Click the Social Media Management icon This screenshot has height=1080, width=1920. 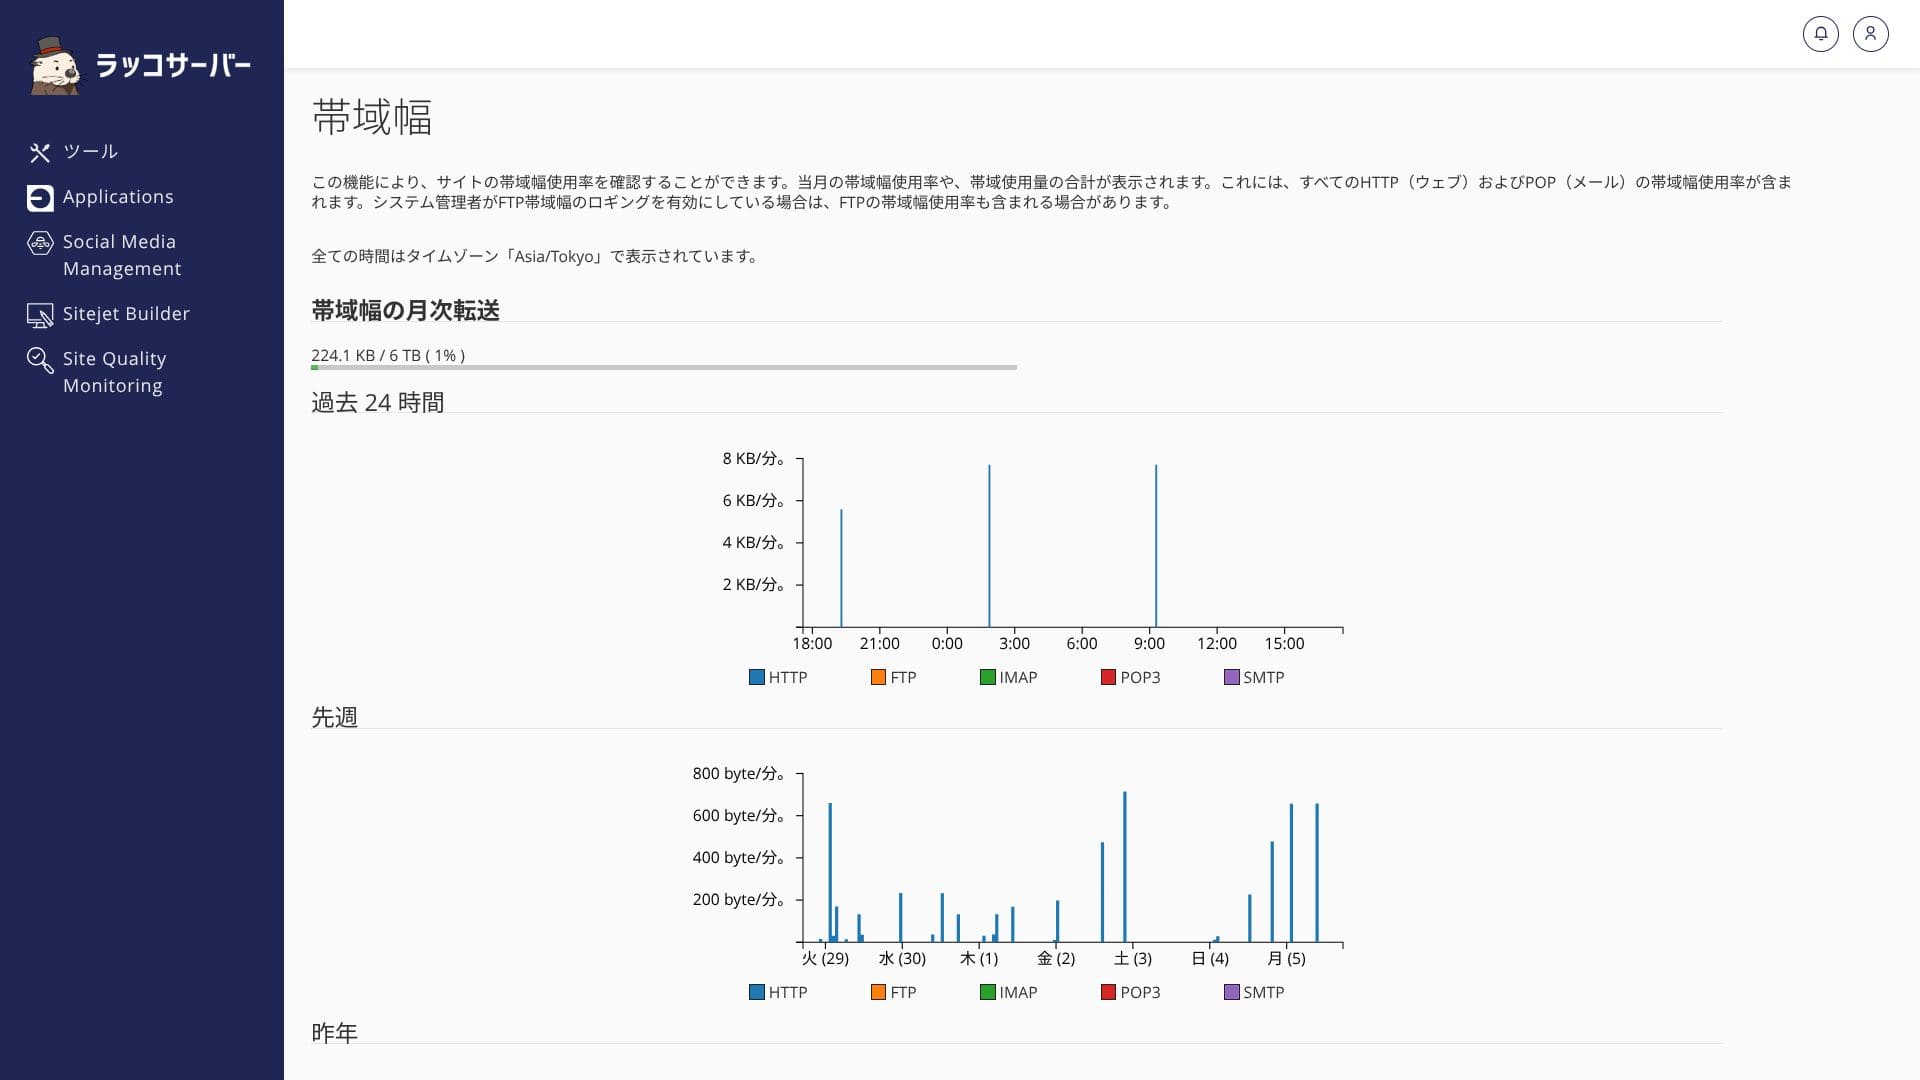(x=40, y=243)
